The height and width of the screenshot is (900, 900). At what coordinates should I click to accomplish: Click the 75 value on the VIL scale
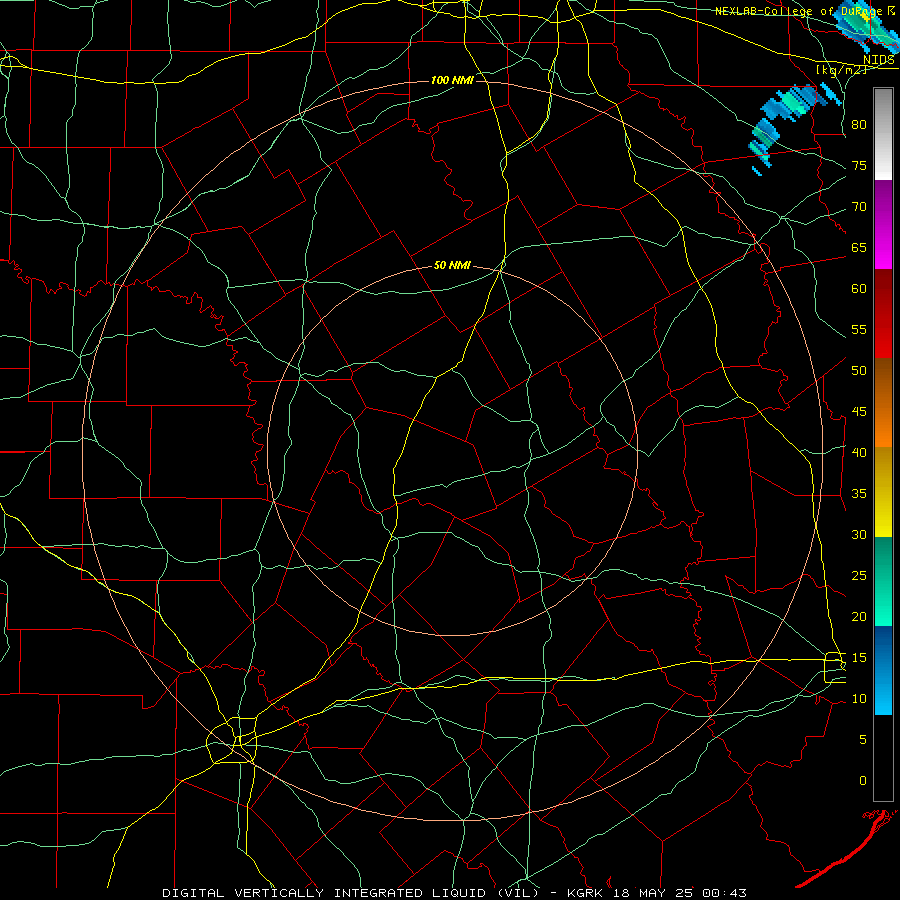[859, 166]
